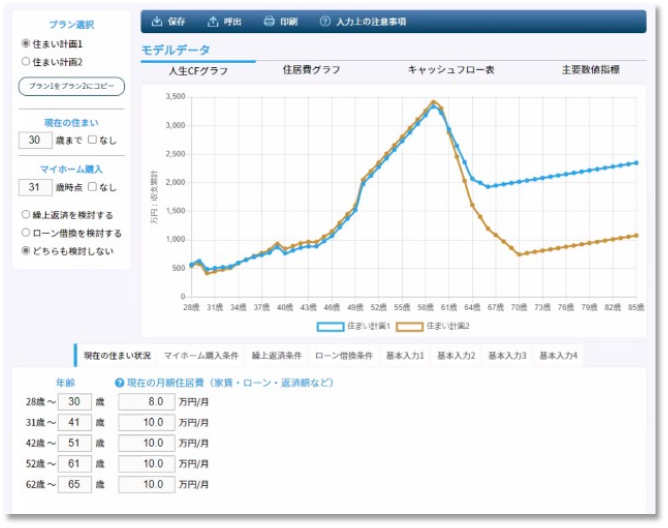This screenshot has width=668, height=528.
Task: Open マイホーム購入条件 tab
Action: pos(200,356)
